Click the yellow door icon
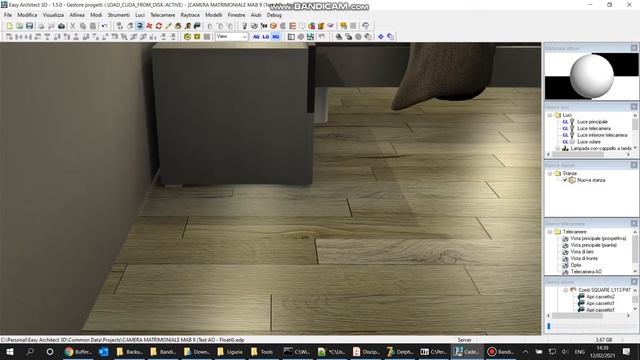Viewport: 640px width, 360px height. [321, 26]
